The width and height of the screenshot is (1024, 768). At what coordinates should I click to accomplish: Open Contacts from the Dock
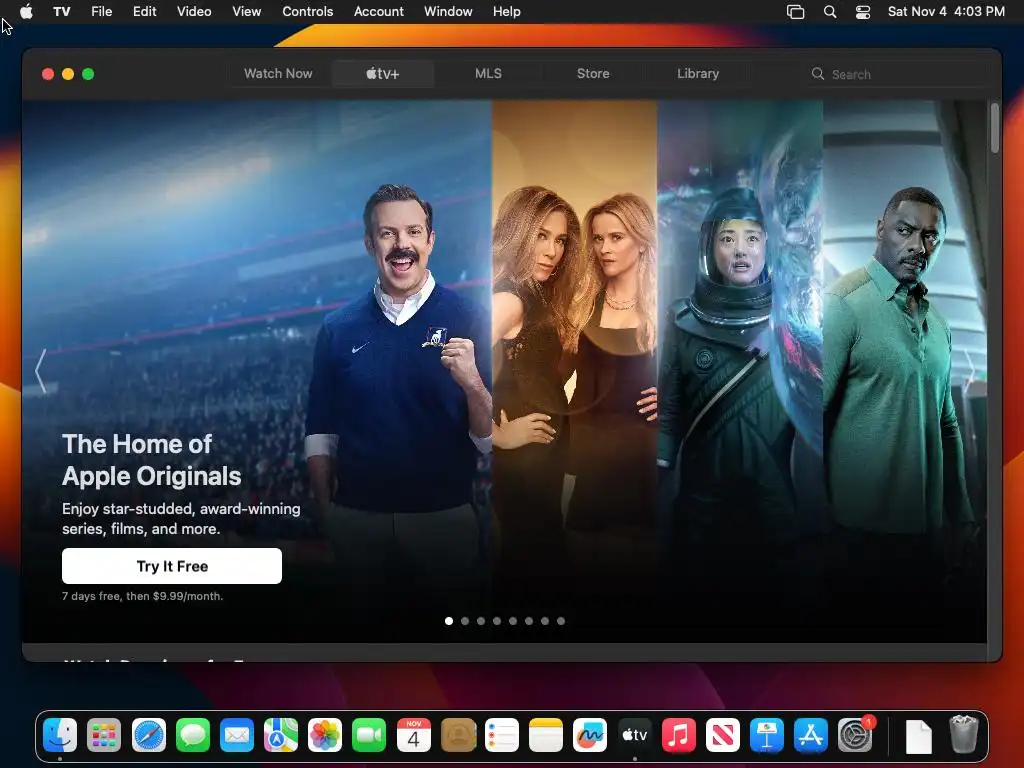458,735
